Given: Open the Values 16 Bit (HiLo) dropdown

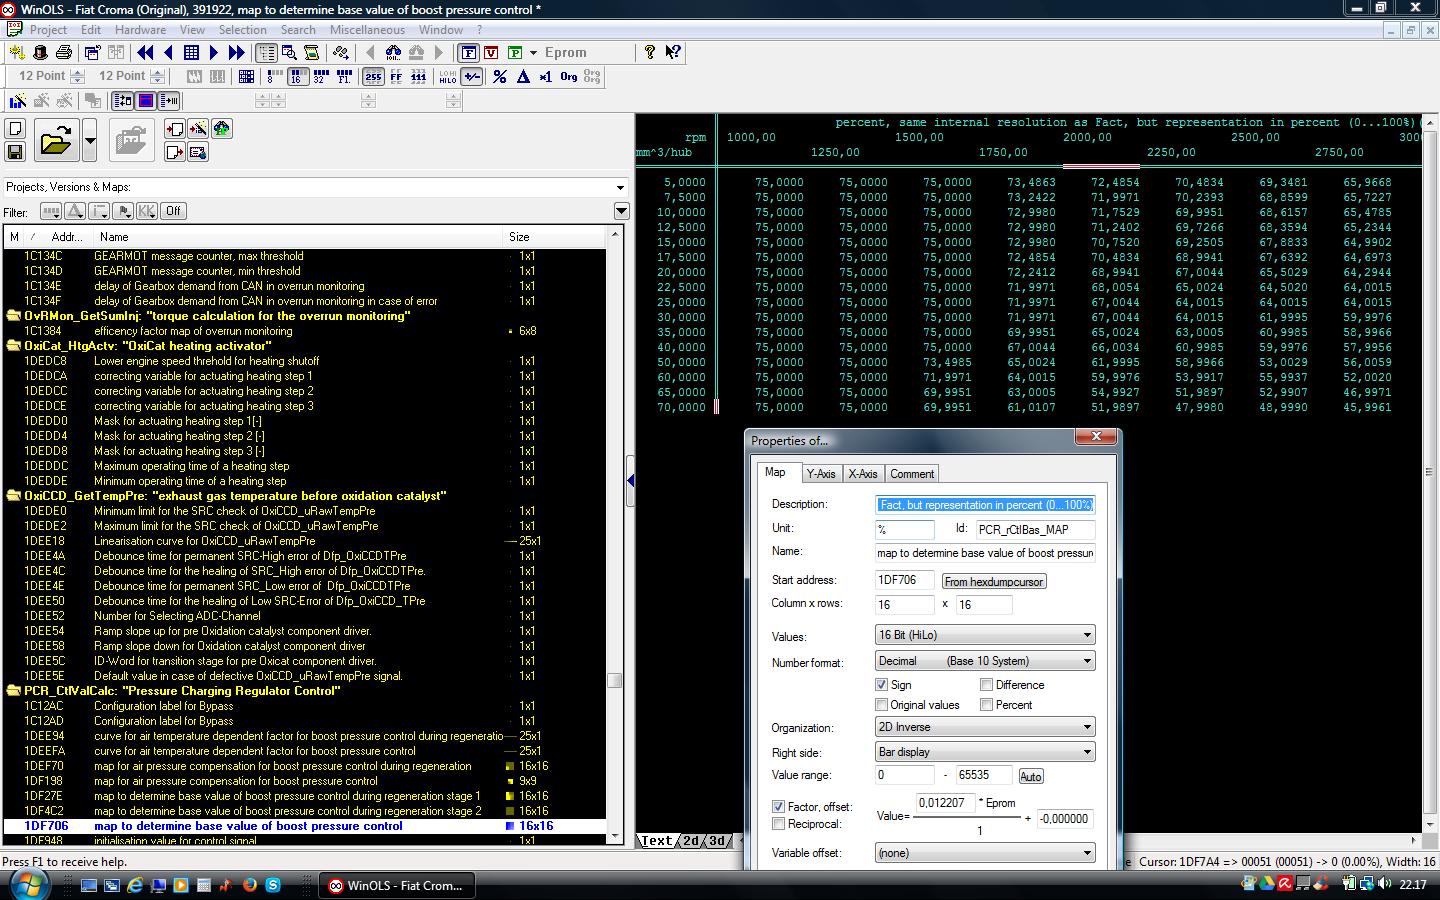Looking at the screenshot, I should tap(985, 635).
